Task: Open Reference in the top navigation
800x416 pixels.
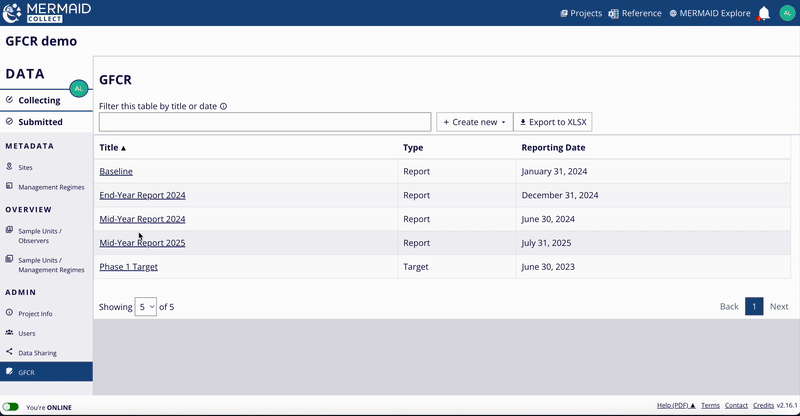Action: click(635, 13)
